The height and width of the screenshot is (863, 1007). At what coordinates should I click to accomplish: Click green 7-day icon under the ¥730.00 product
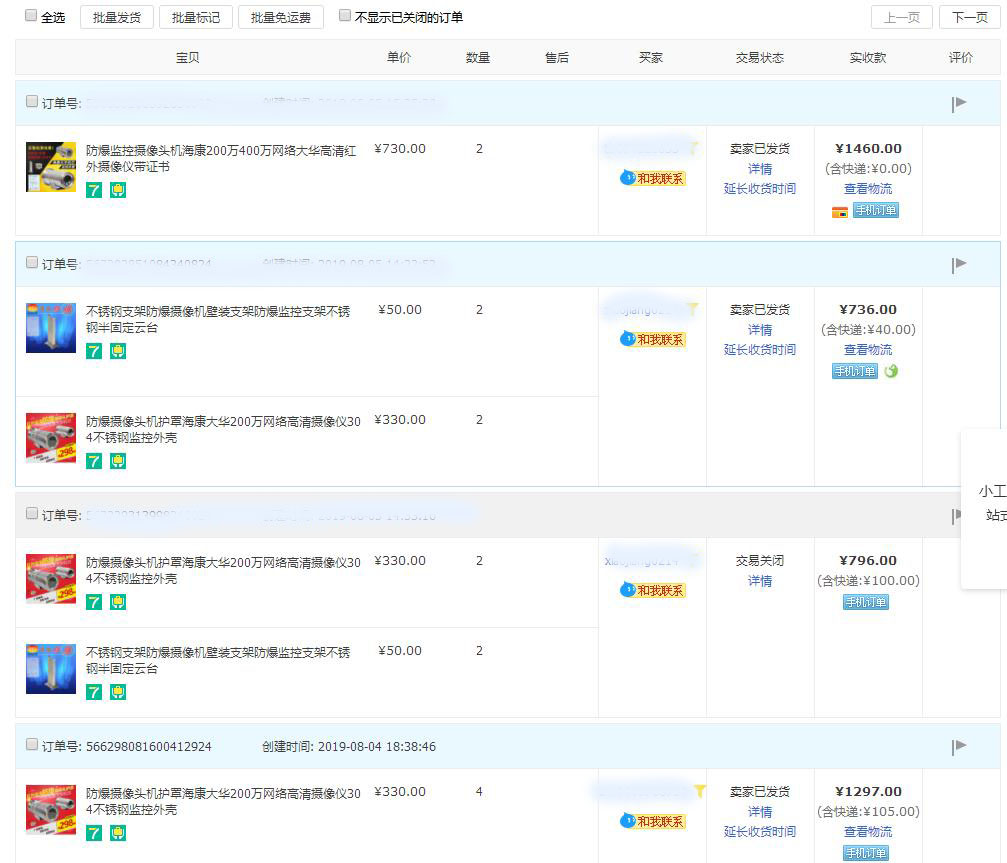(94, 189)
